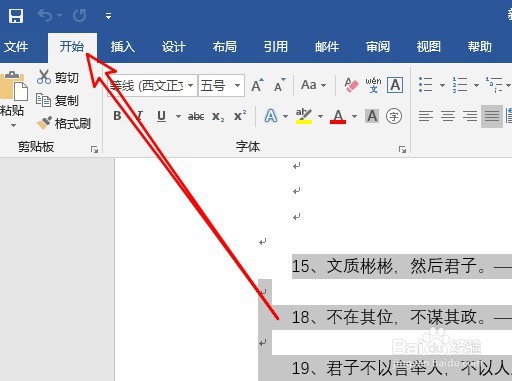Click 复制 (Copy) button
This screenshot has height=381, width=512.
point(58,100)
